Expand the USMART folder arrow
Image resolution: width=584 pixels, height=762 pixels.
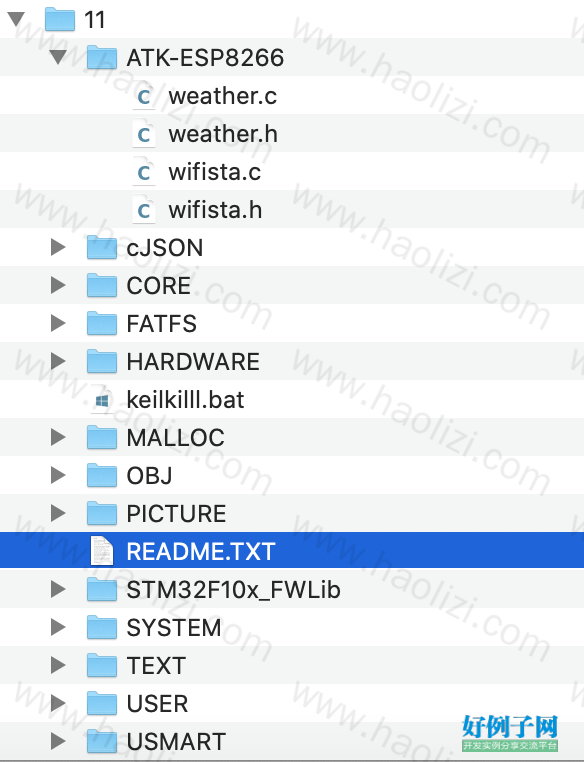[x=58, y=741]
